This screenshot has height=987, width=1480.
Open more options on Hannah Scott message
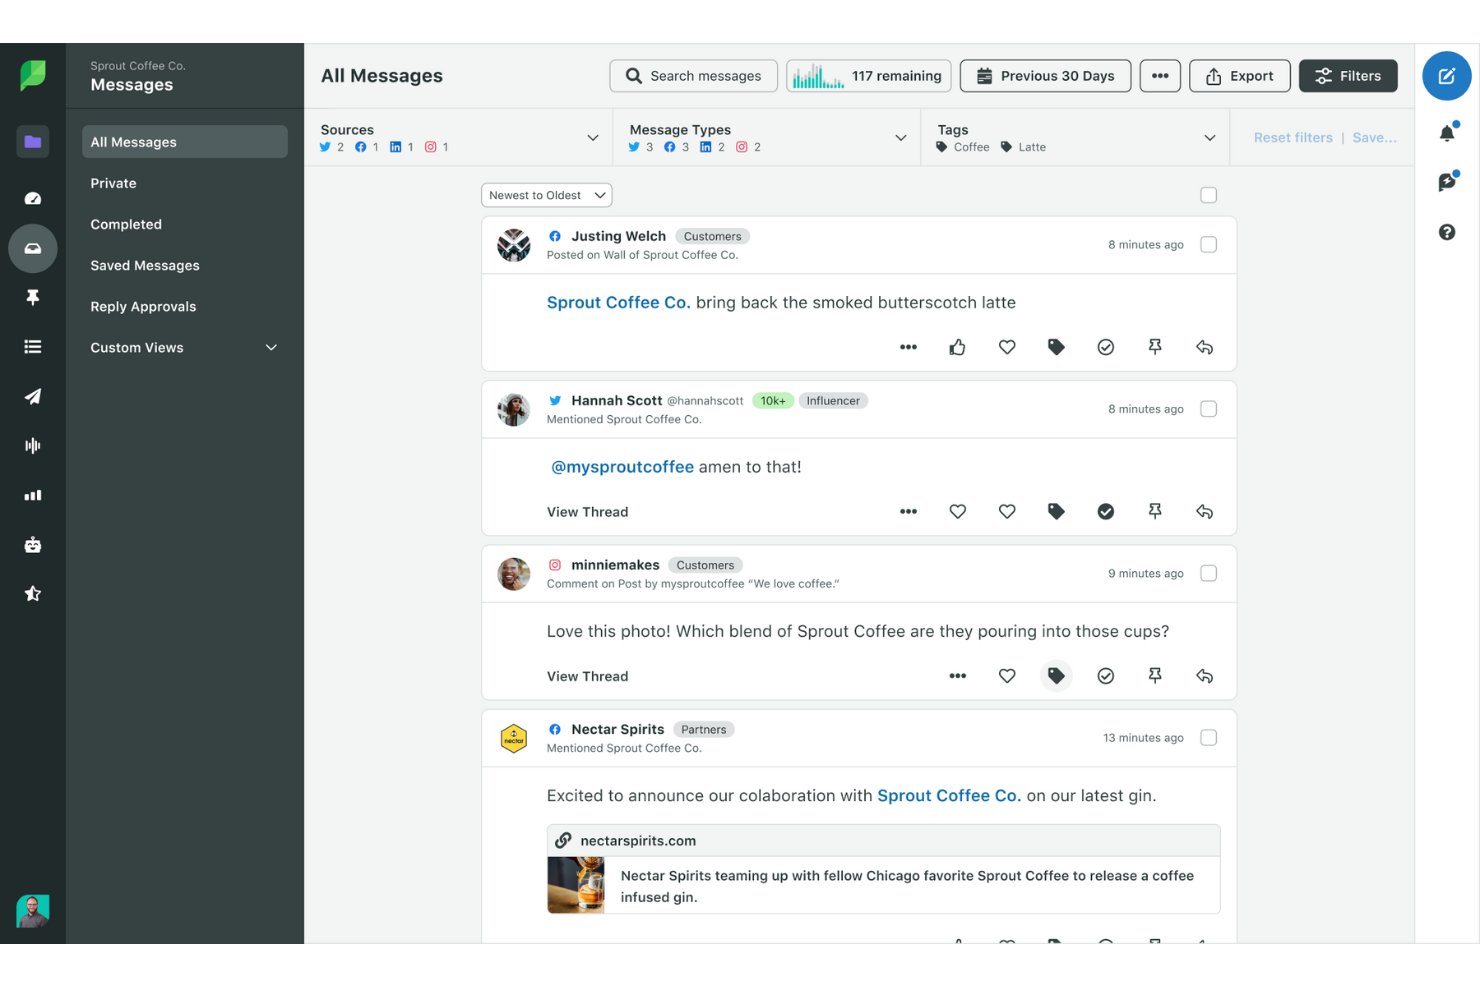(908, 511)
